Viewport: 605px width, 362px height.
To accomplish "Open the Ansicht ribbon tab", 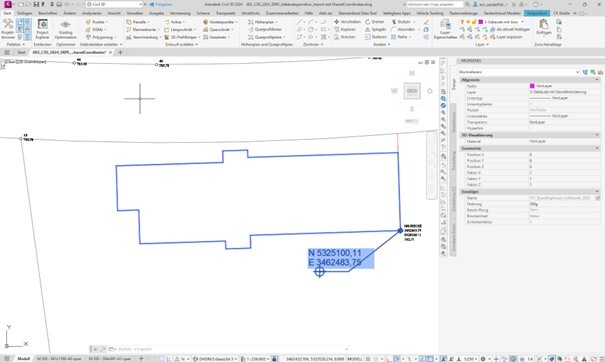I will (x=114, y=13).
